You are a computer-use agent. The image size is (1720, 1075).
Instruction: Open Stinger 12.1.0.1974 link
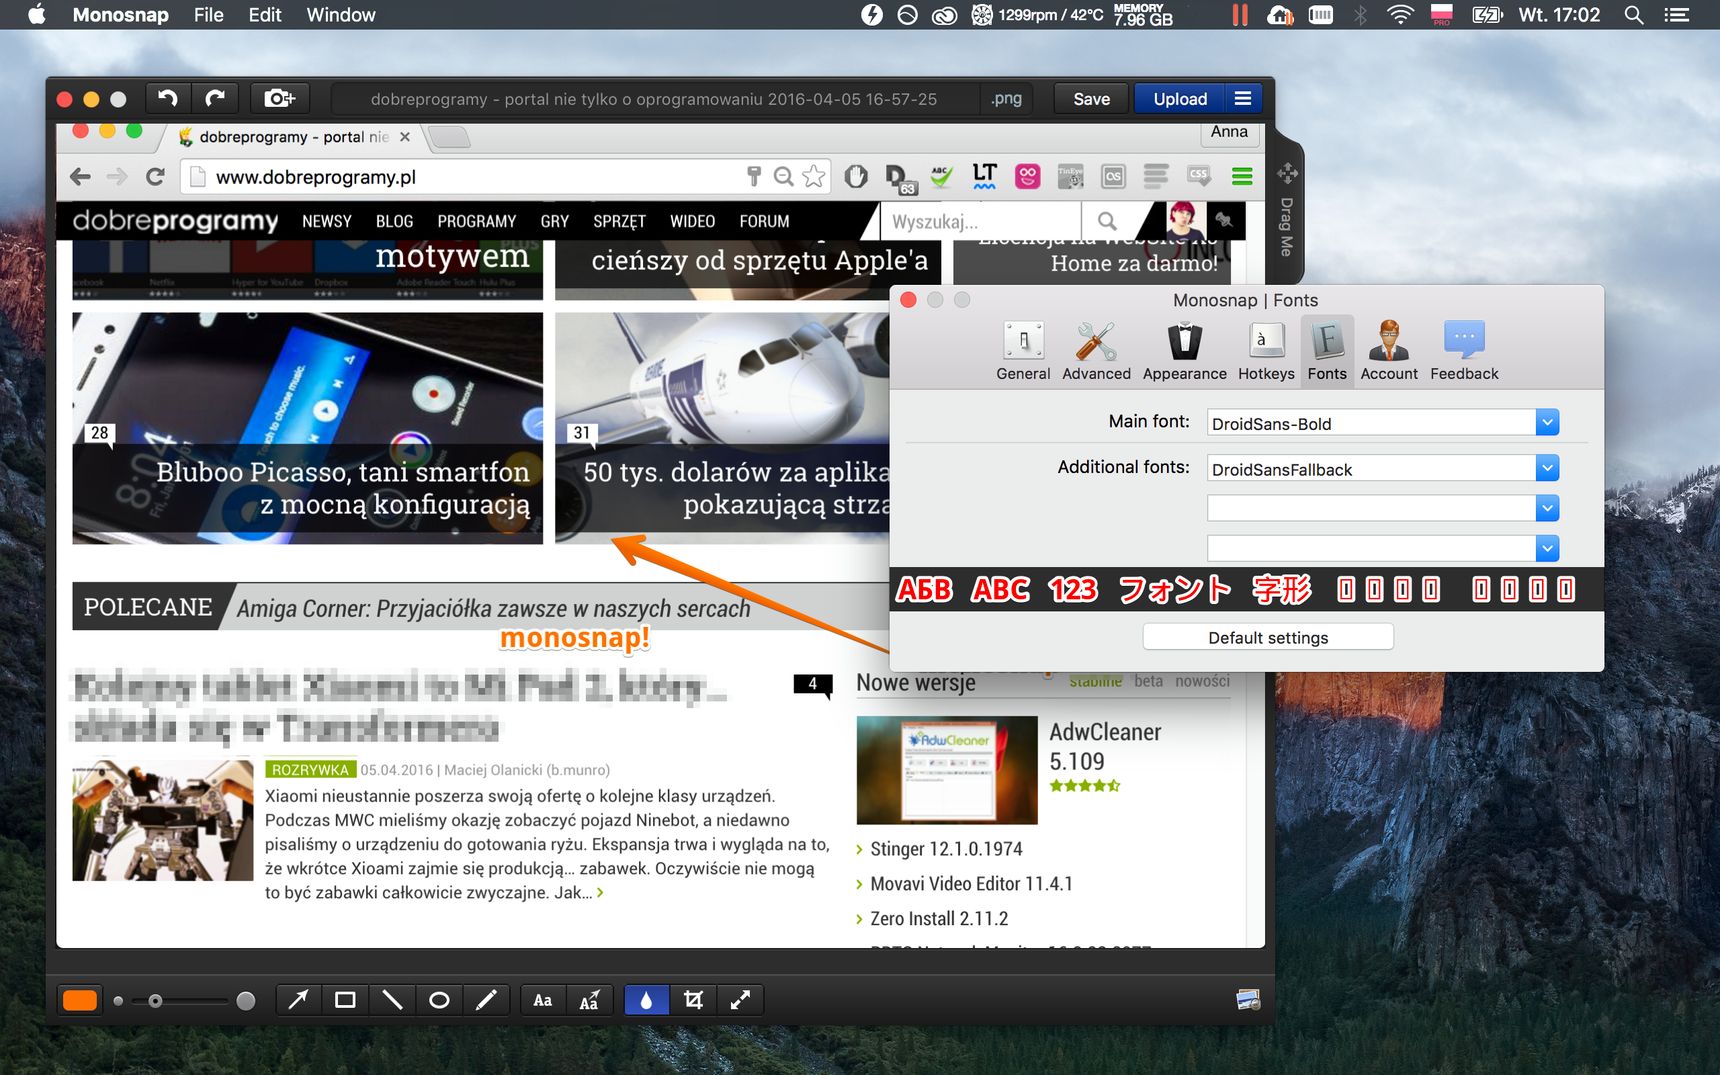pyautogui.click(x=946, y=849)
